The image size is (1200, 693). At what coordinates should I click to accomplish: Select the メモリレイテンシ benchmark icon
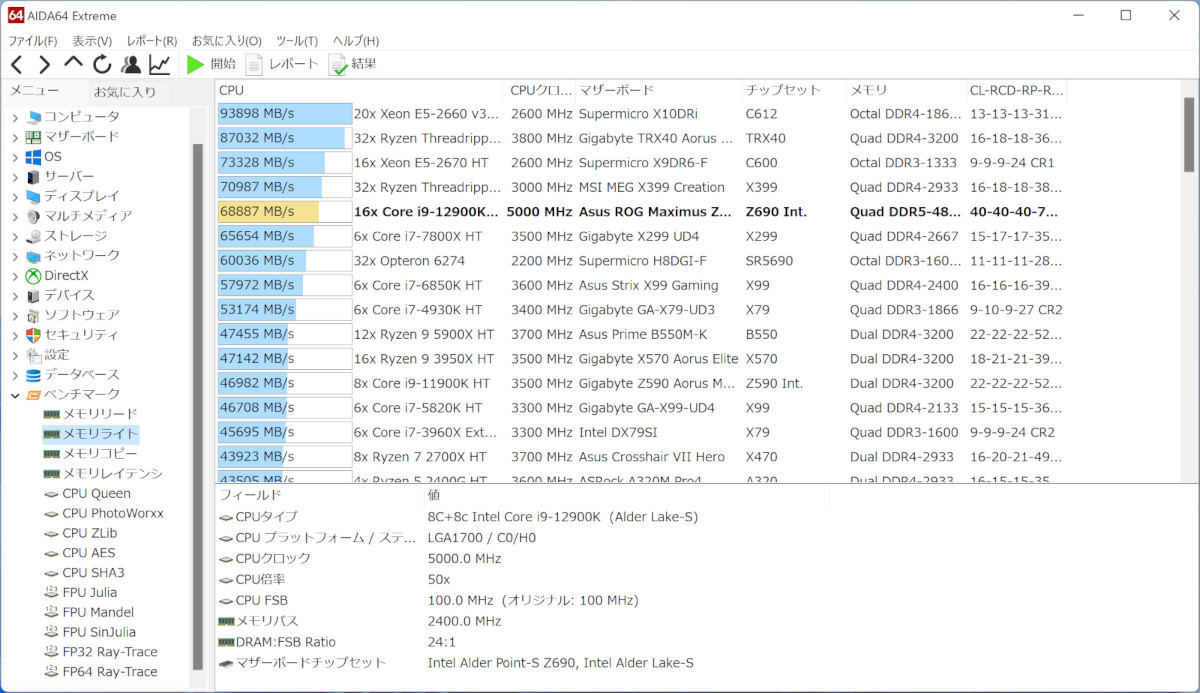(x=51, y=474)
